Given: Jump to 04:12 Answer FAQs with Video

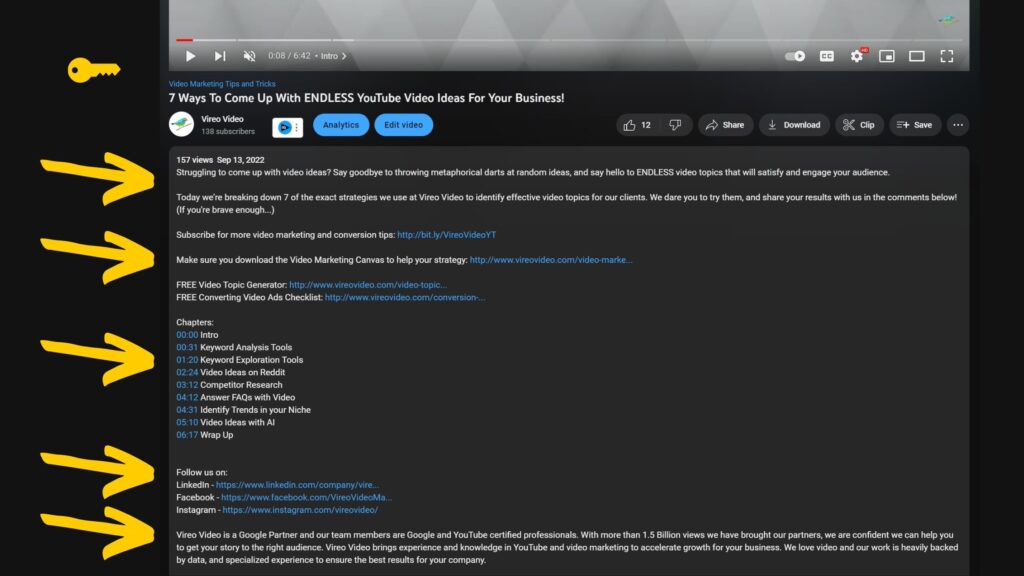Looking at the screenshot, I should tap(187, 397).
